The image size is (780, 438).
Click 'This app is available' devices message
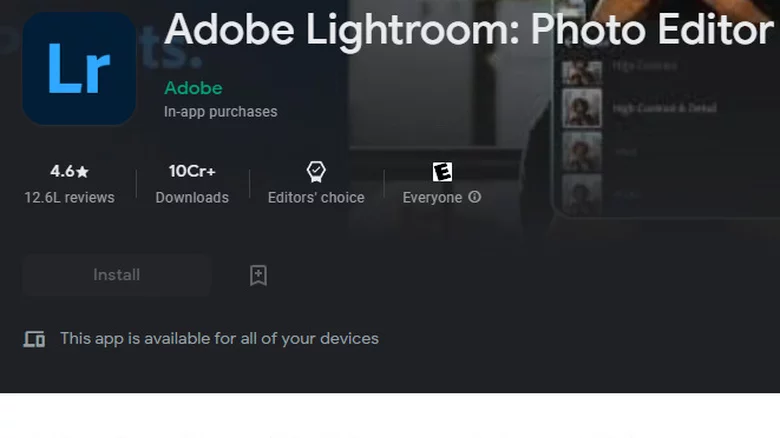tap(219, 339)
